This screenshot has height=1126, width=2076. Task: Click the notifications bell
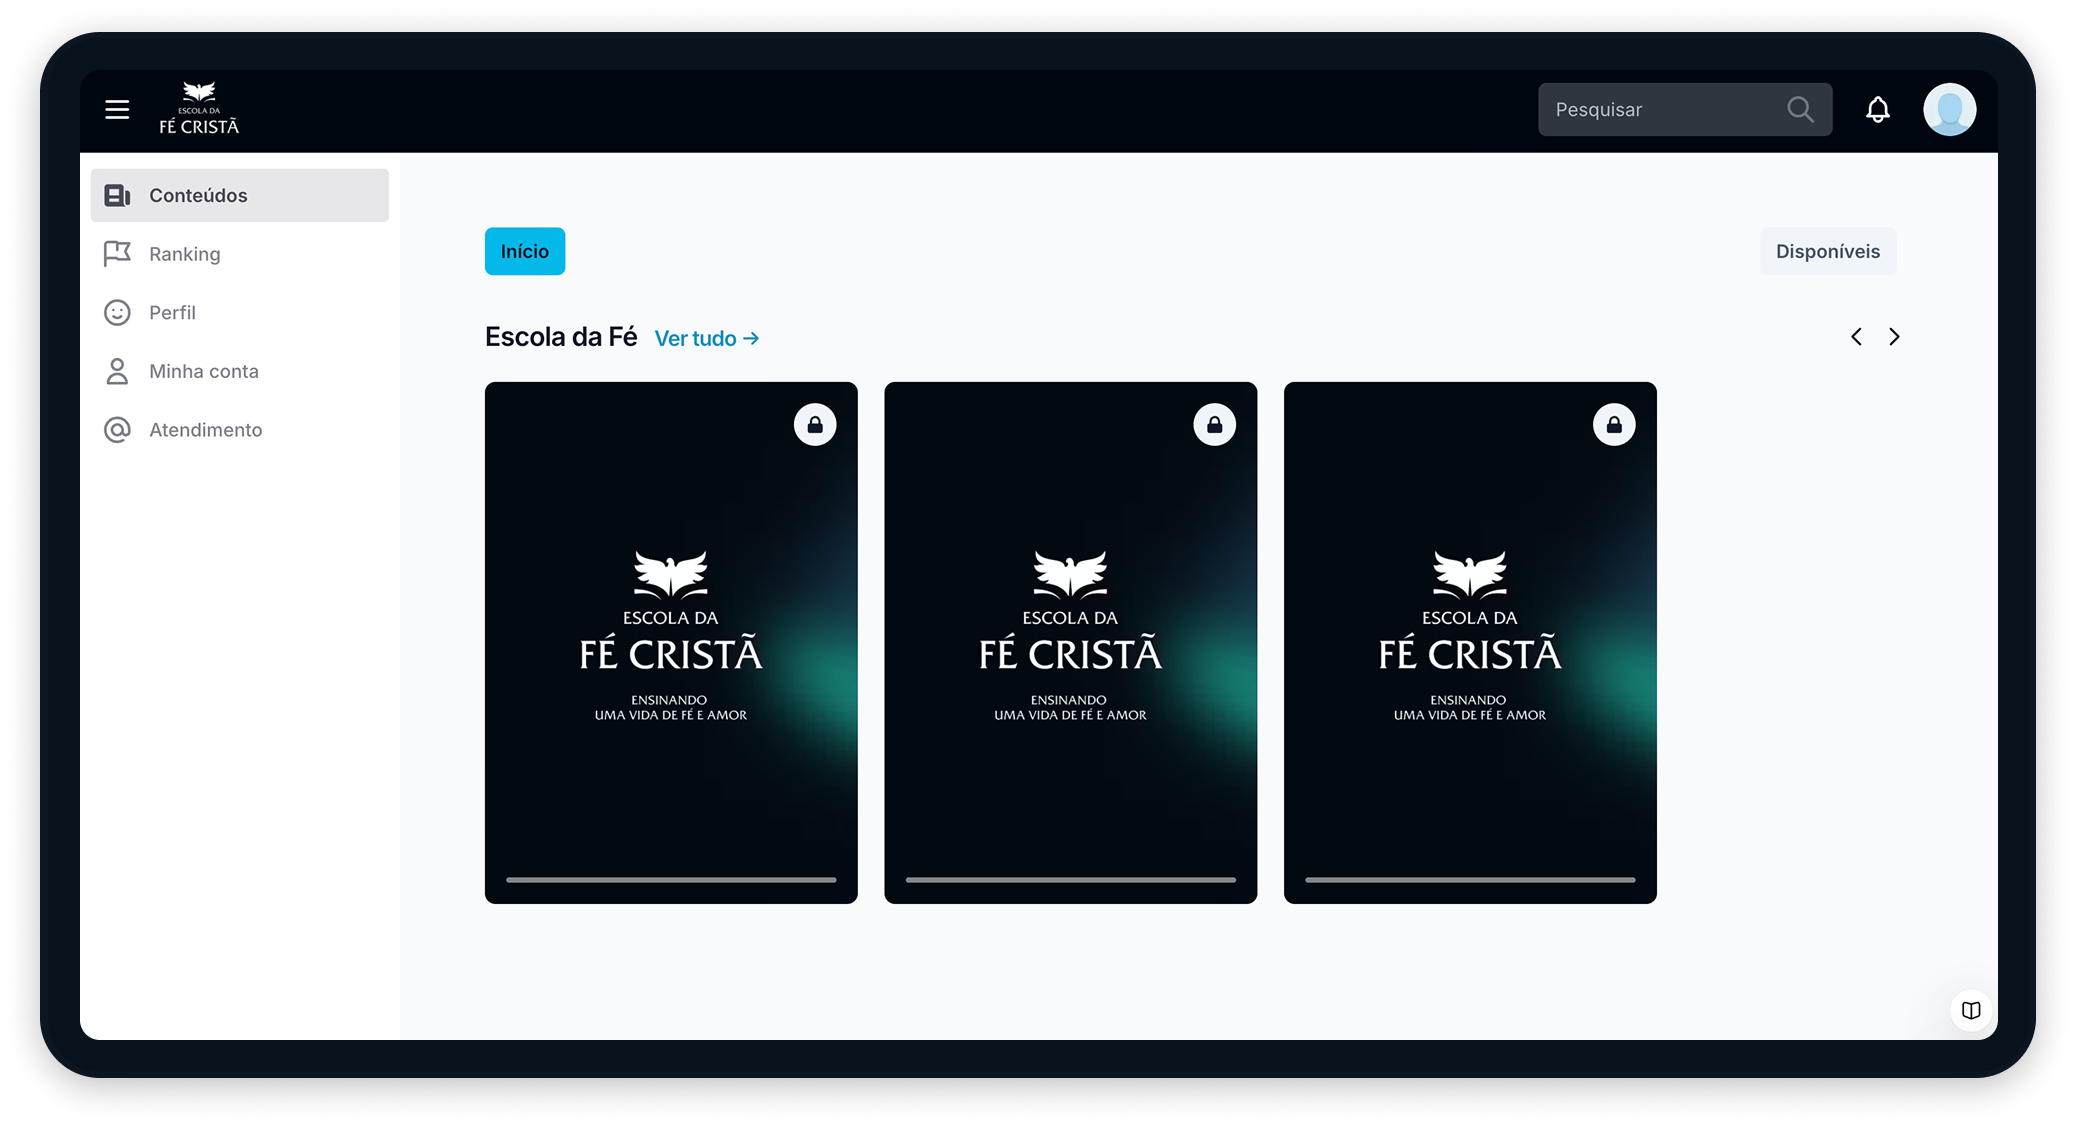point(1878,109)
